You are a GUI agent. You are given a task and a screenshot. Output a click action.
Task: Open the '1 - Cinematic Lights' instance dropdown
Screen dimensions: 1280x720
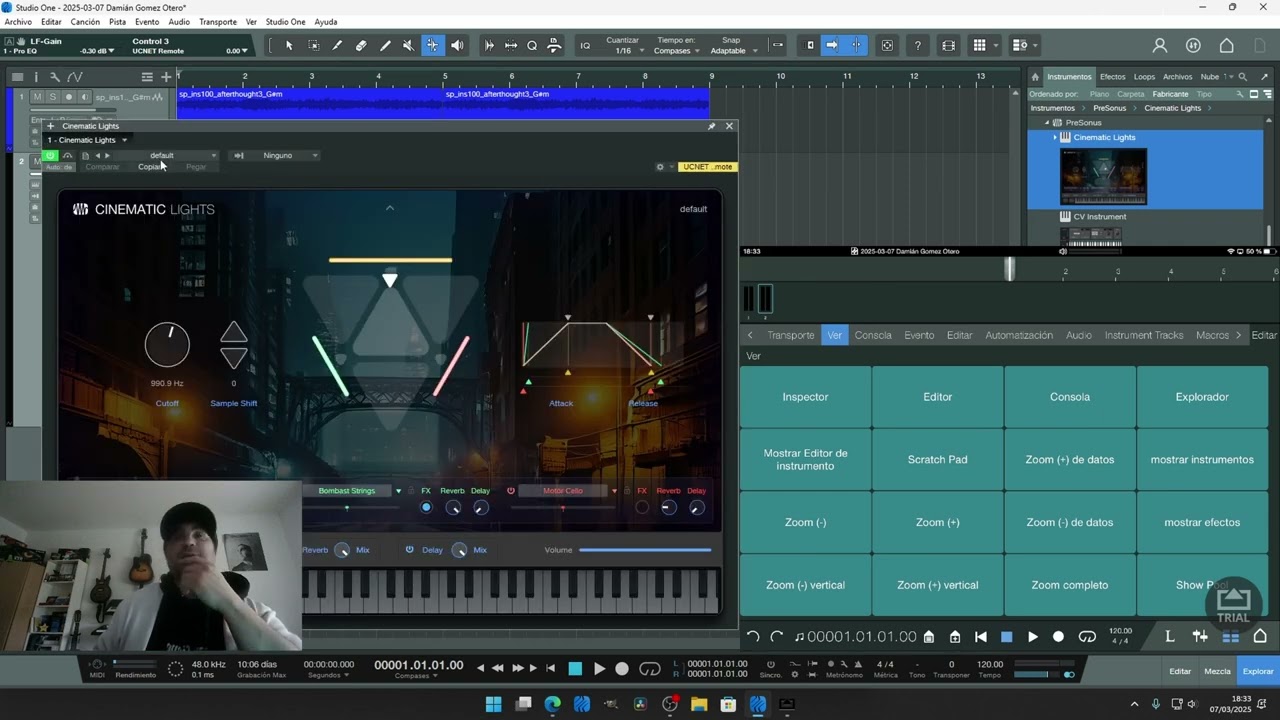[88, 140]
